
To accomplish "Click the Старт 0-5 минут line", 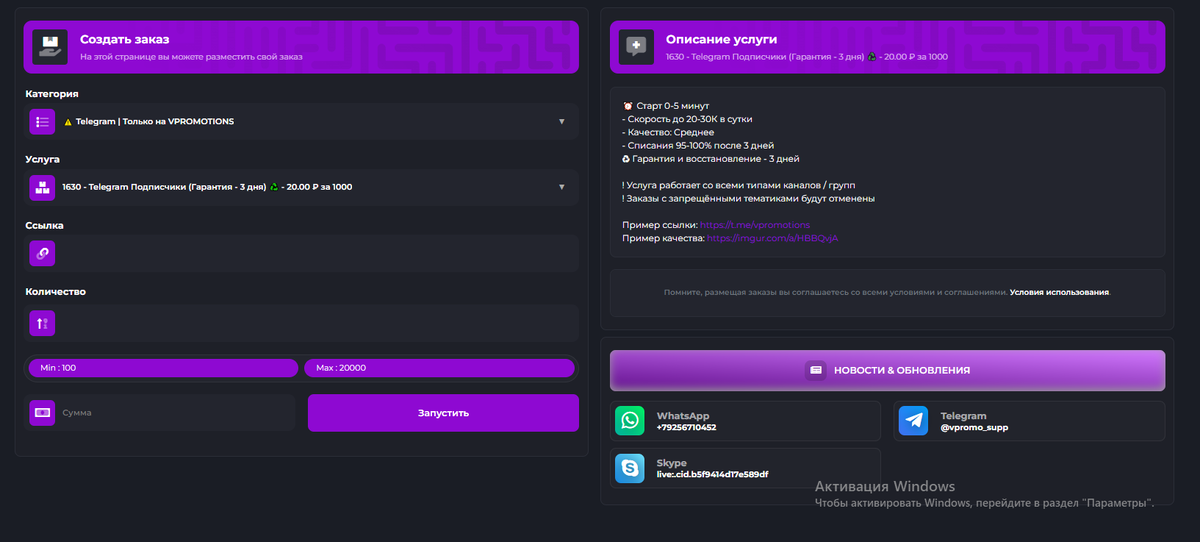I will click(x=665, y=106).
